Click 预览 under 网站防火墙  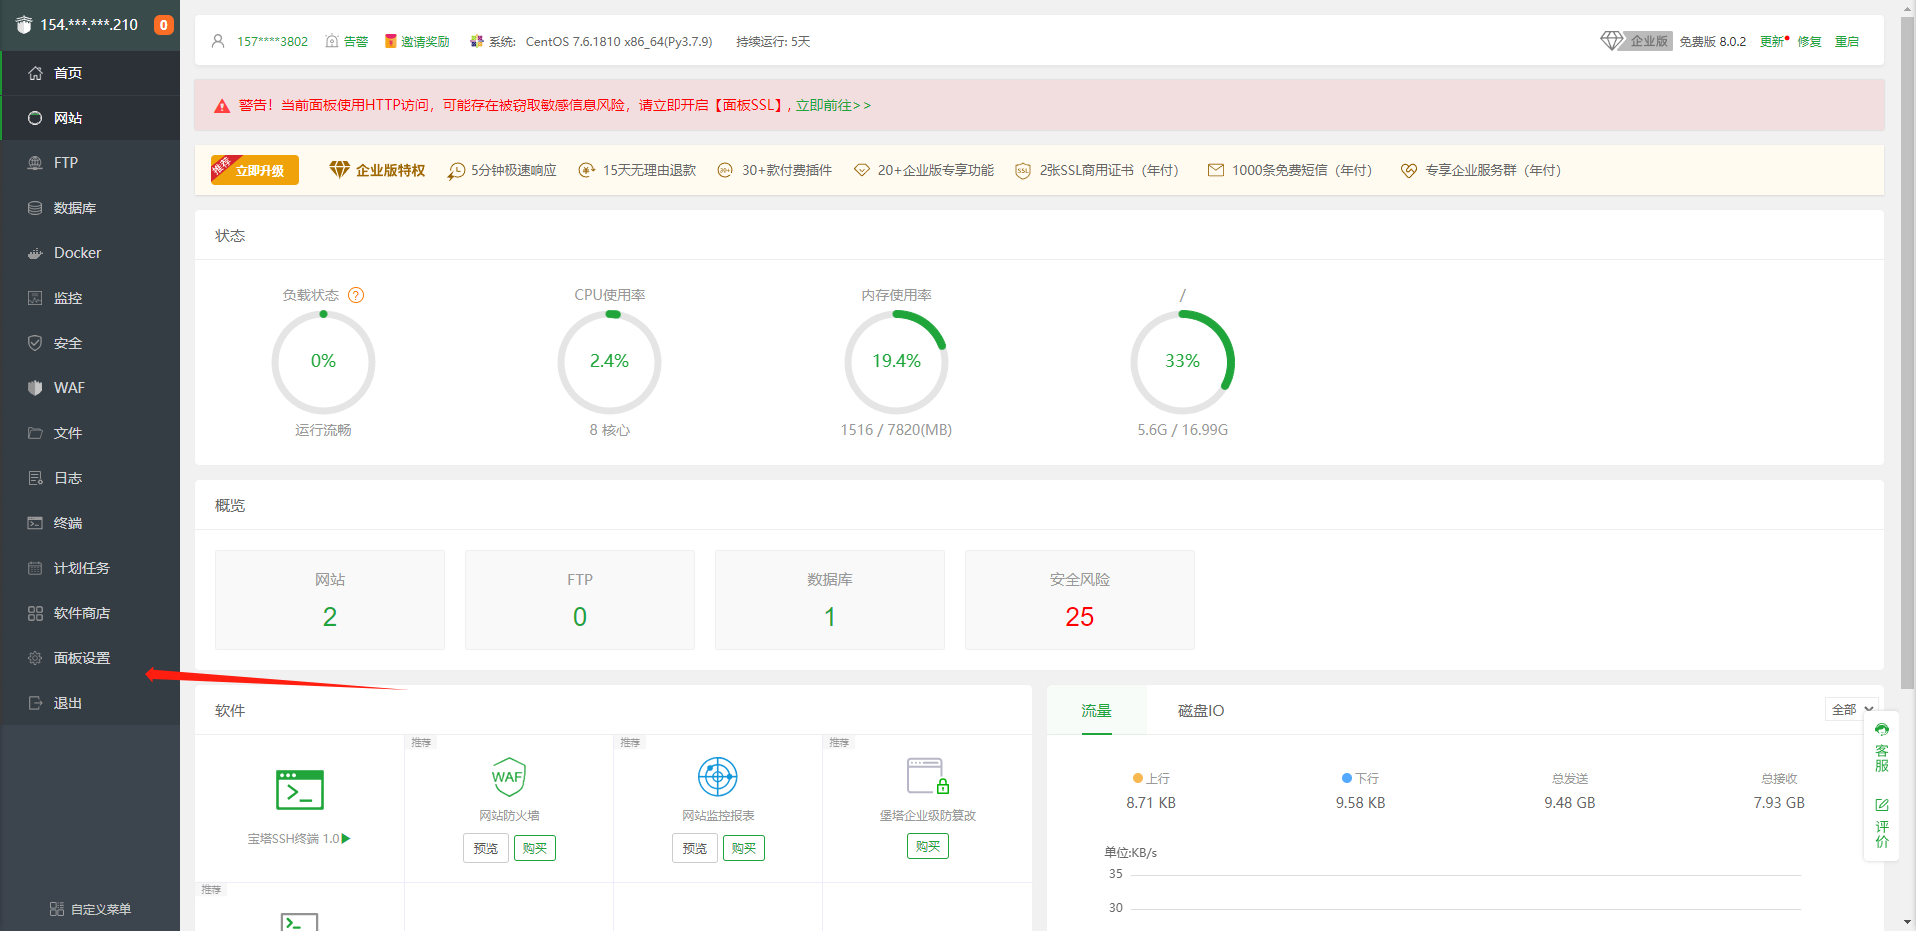coord(486,848)
